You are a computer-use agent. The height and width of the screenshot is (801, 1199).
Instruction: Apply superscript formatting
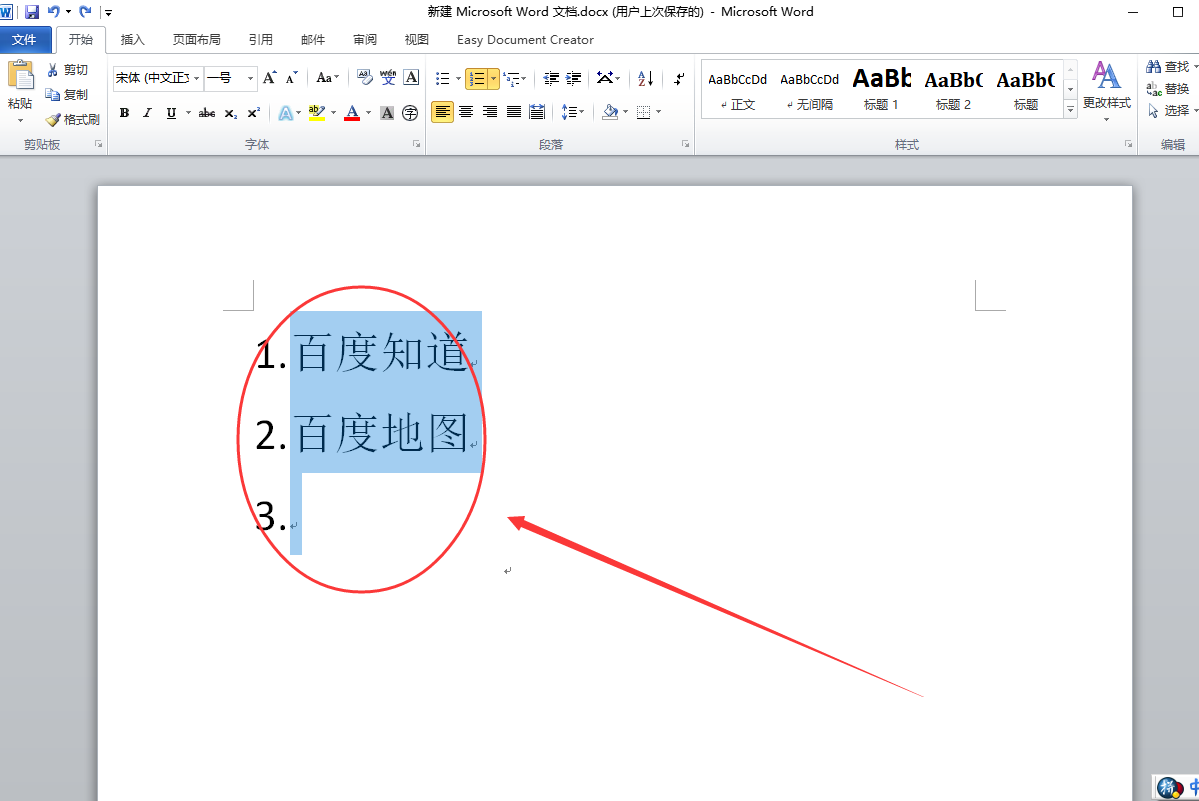[x=253, y=112]
